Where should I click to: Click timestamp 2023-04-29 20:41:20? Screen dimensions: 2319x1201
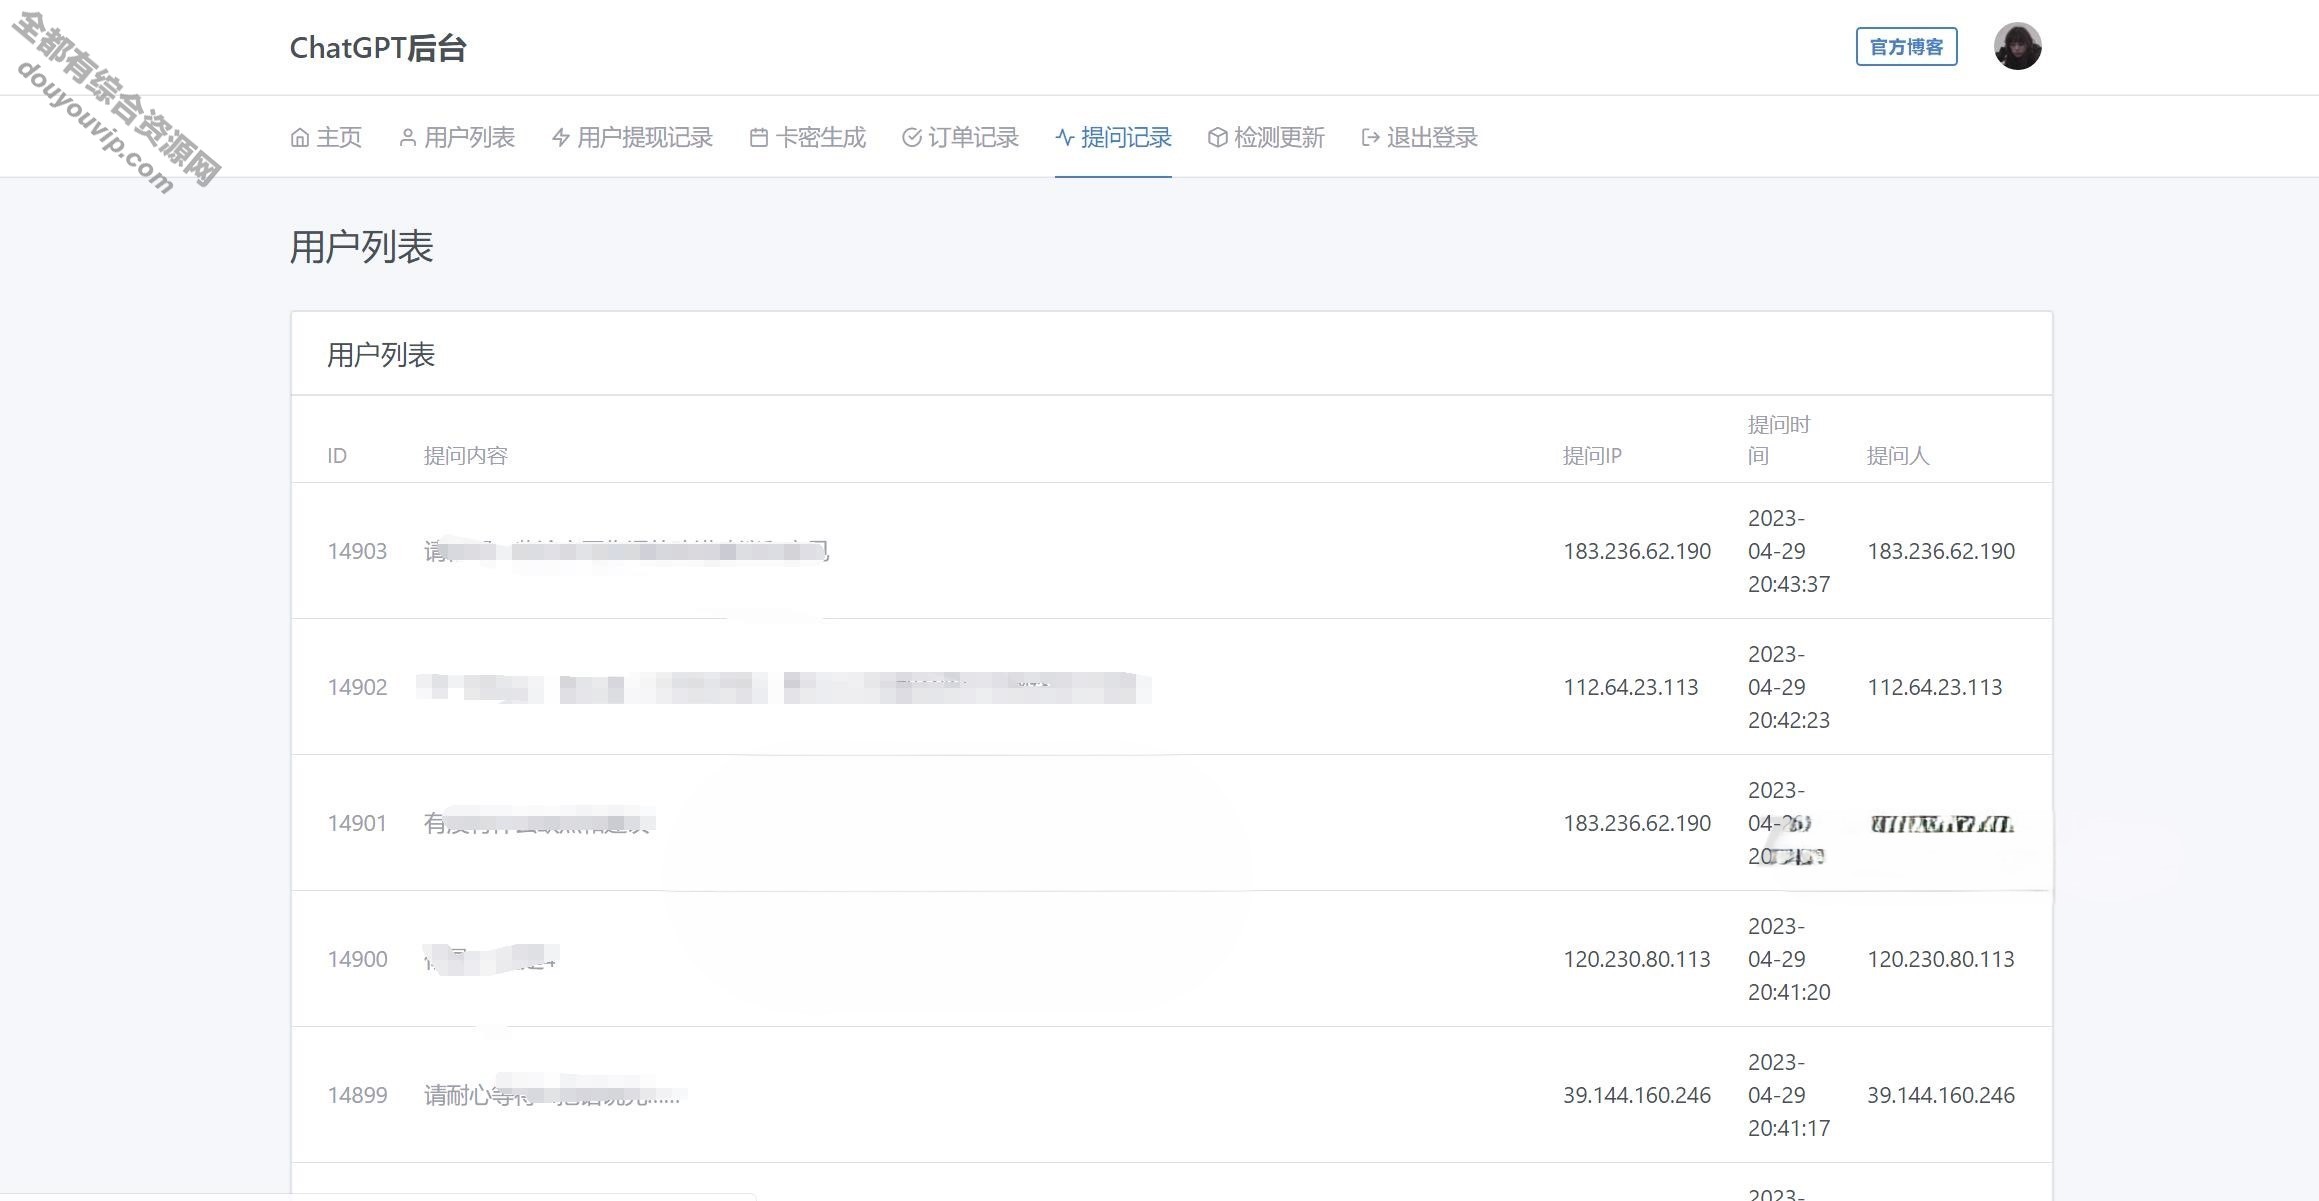1789,959
